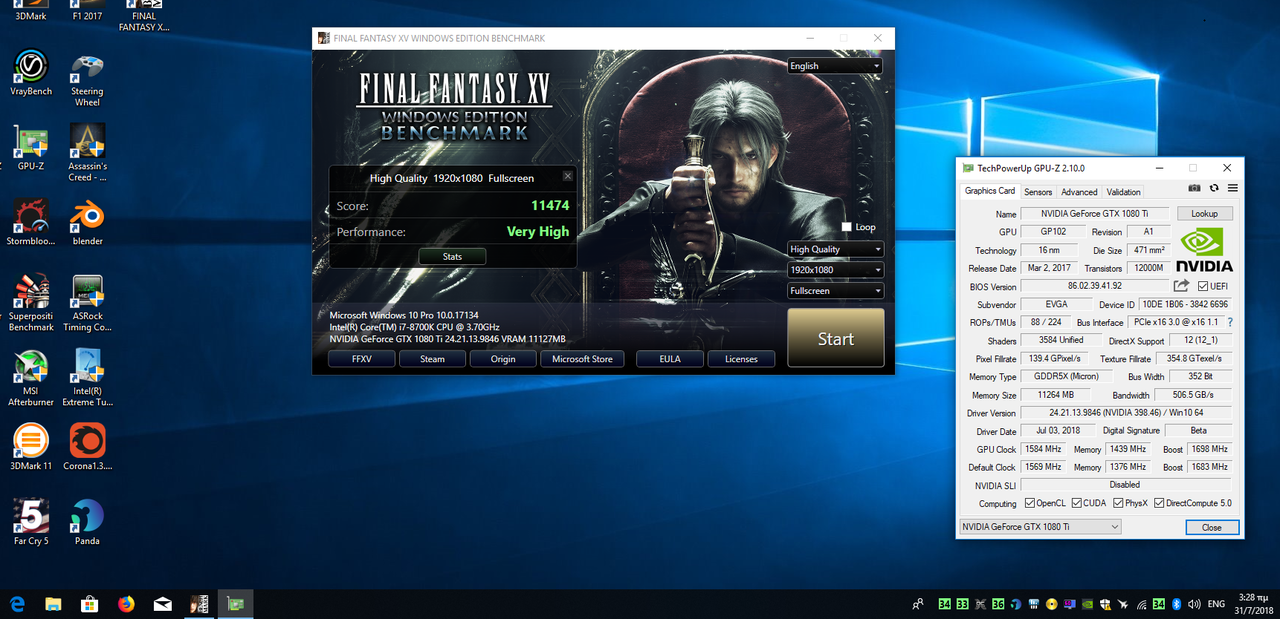Click the GPU name field in GPU-Z
The width and height of the screenshot is (1280, 619).
1095,214
